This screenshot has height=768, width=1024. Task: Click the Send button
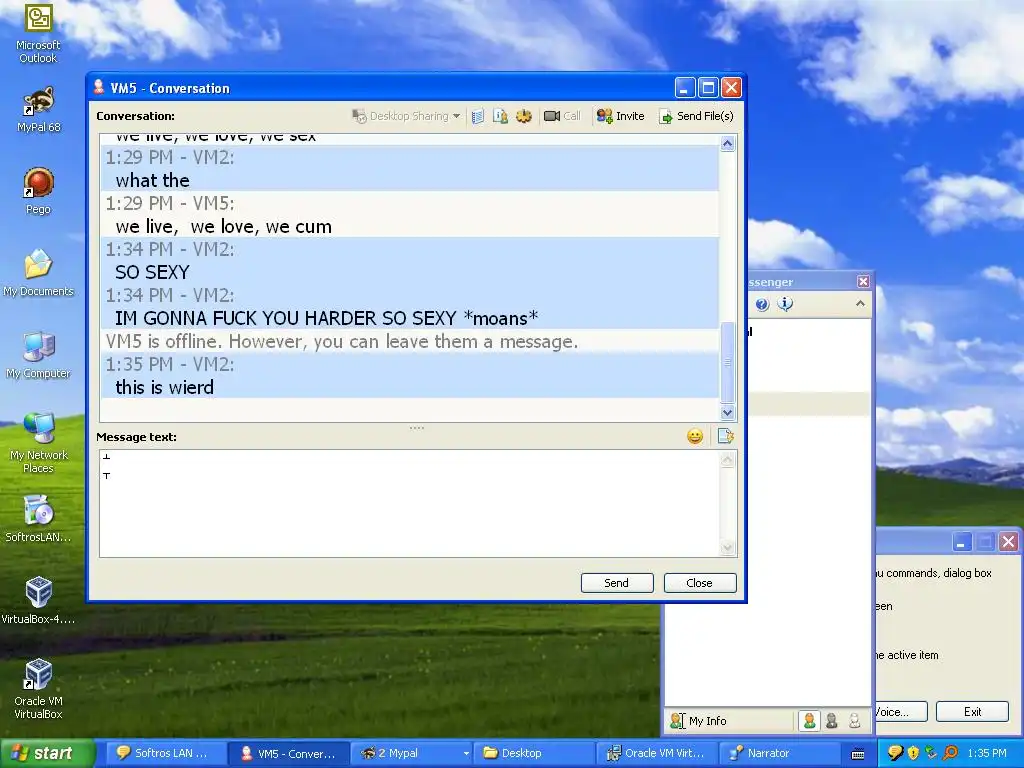tap(617, 583)
